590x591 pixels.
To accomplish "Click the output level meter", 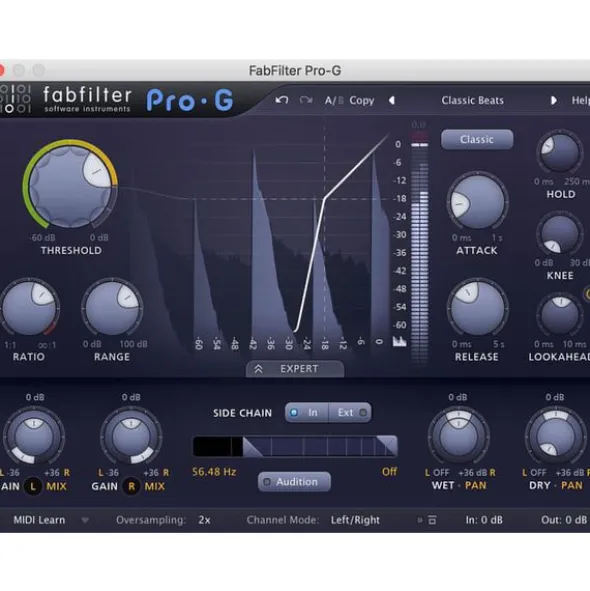I will click(420, 249).
